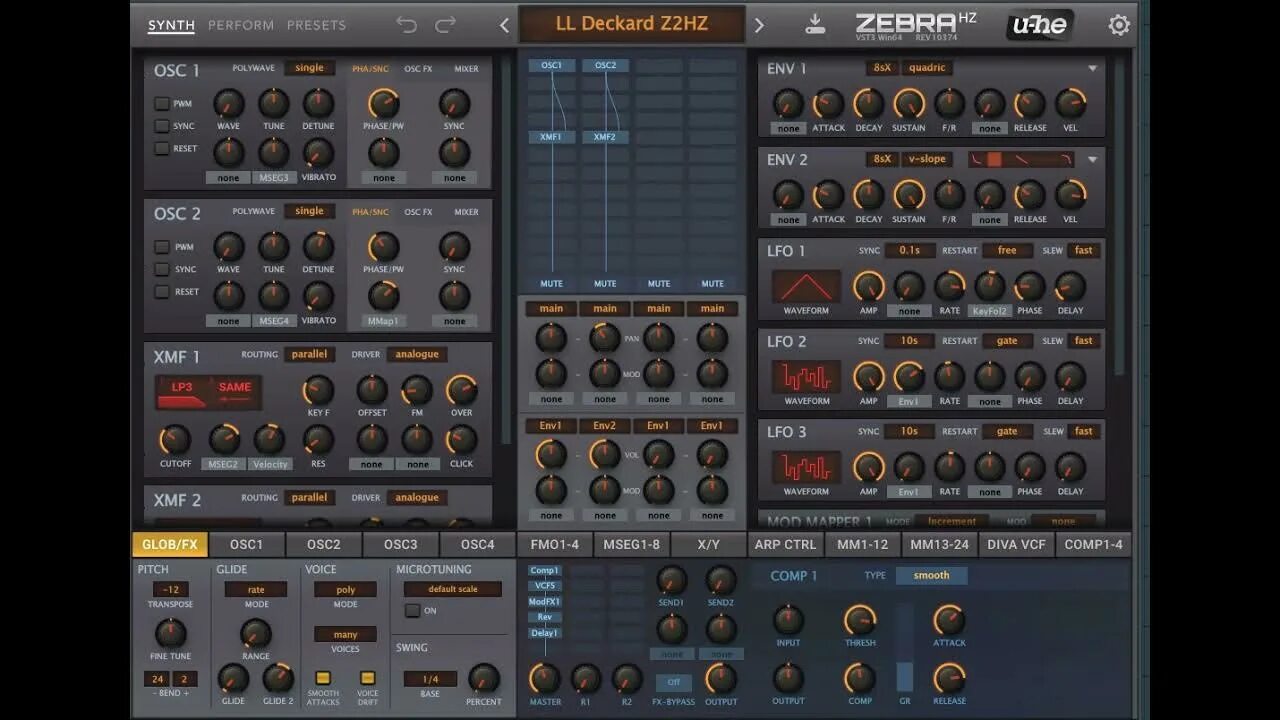The image size is (1280, 720).
Task: Open the LFO 3 waveform display
Action: click(806, 467)
